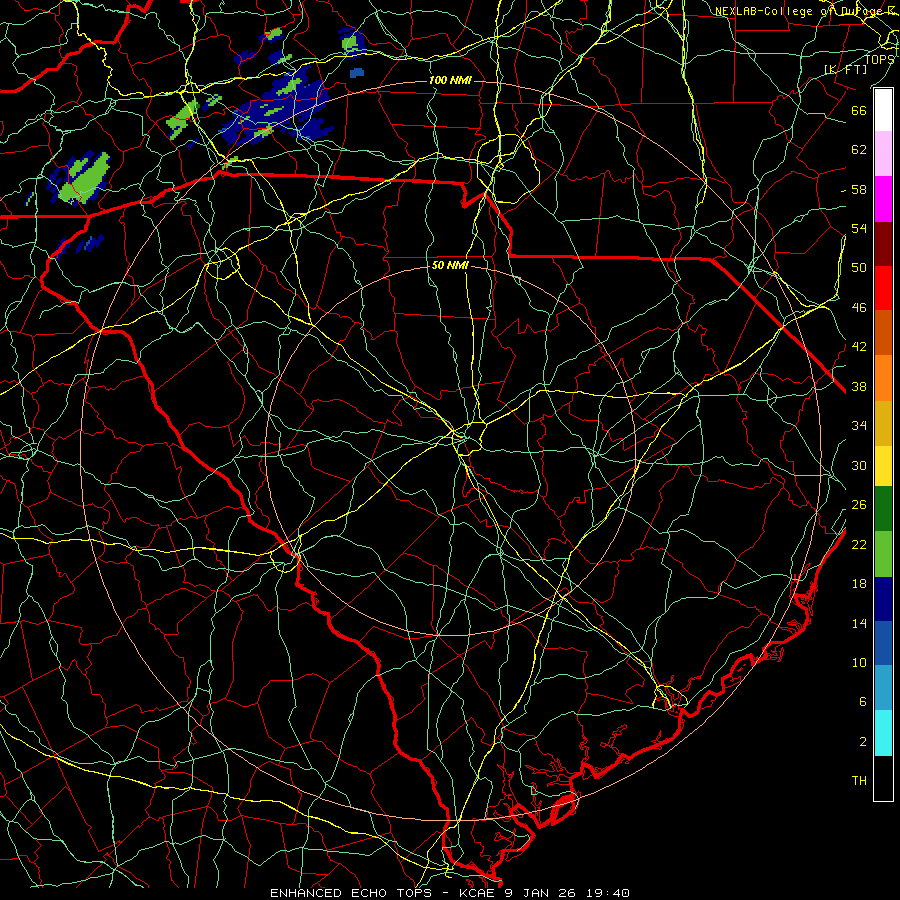
Task: Click the 50 NMI range ring label
Action: click(450, 265)
